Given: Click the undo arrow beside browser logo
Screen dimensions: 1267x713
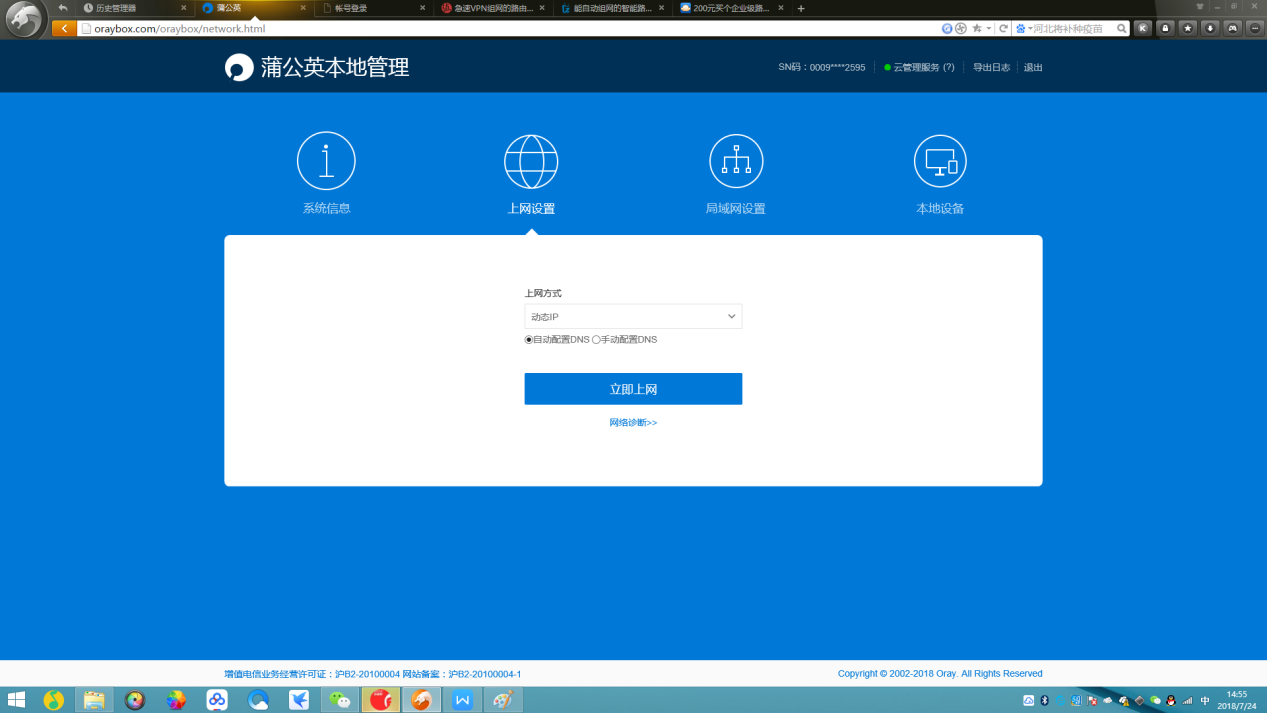Looking at the screenshot, I should tap(62, 8).
